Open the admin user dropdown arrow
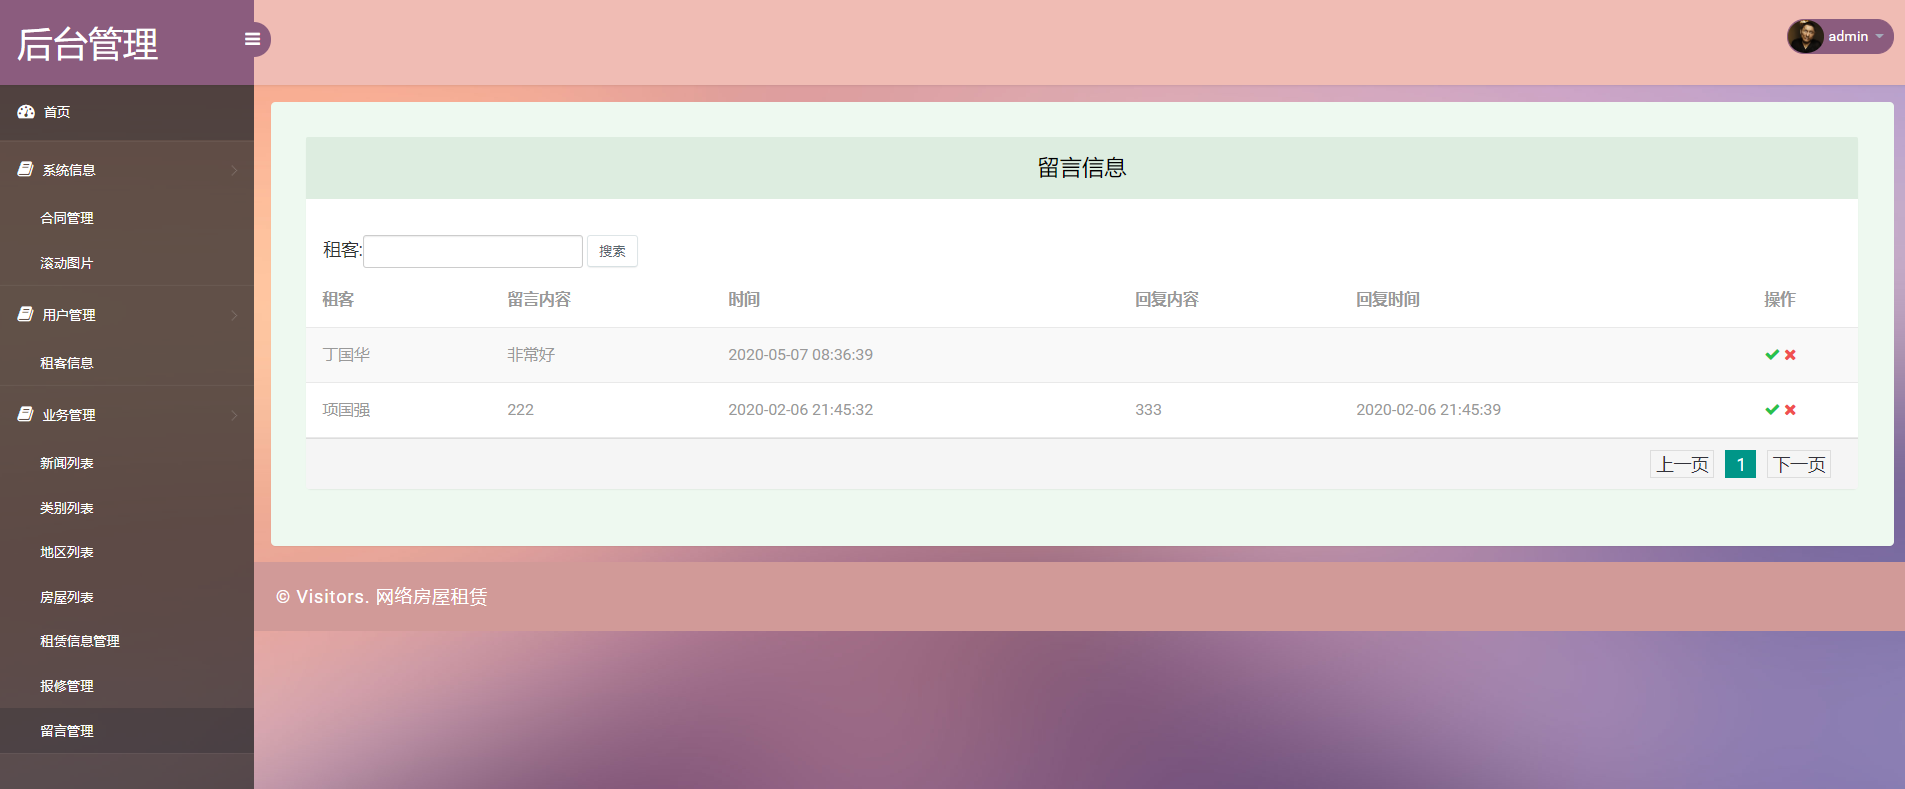The image size is (1905, 789). point(1879,37)
